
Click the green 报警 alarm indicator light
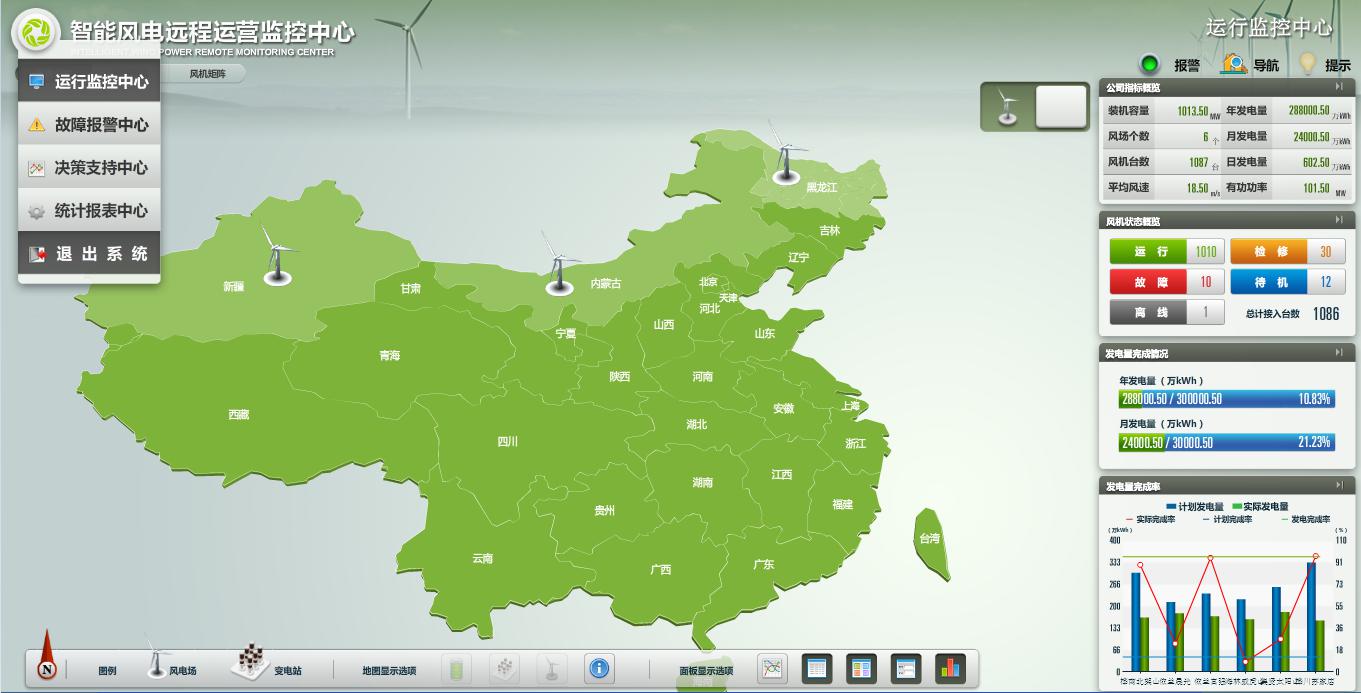tap(1150, 65)
